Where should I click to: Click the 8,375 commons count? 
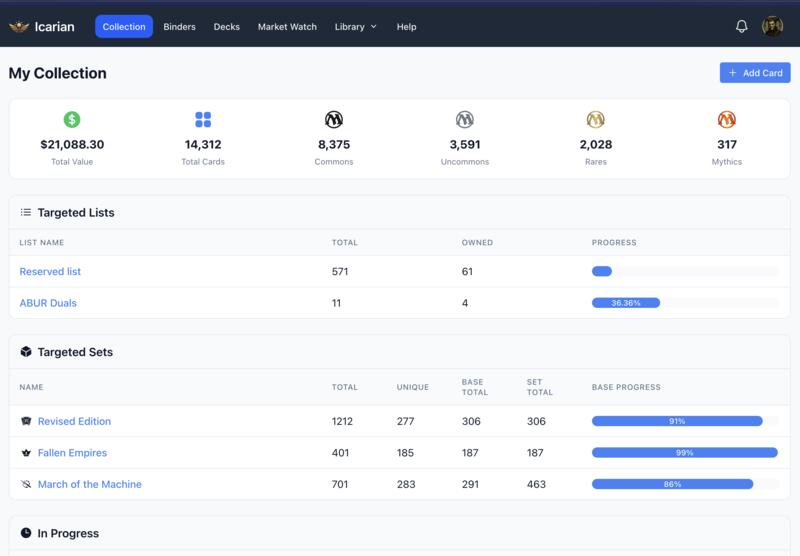334,144
